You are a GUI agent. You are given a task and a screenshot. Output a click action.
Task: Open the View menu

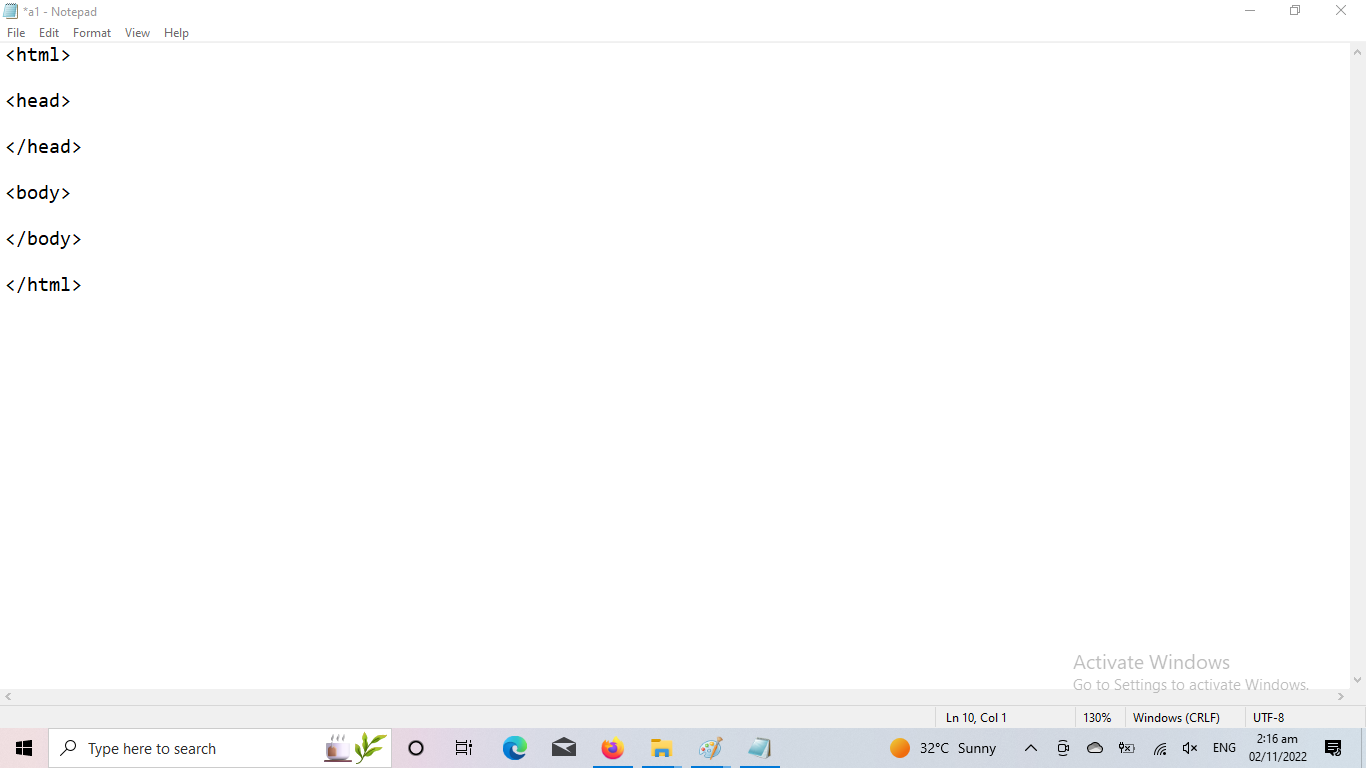click(x=137, y=33)
